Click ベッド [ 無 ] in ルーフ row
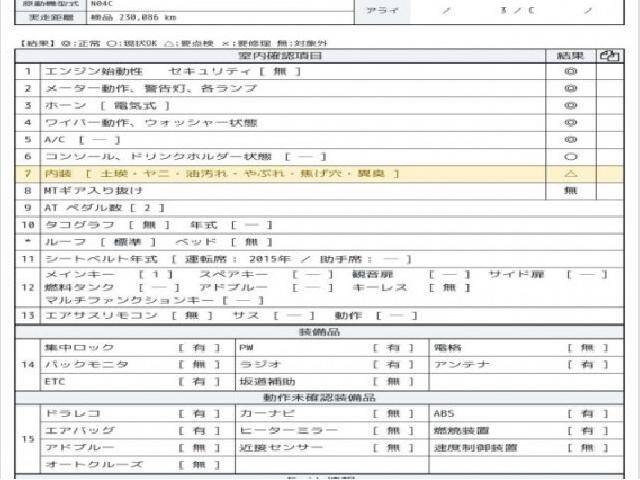This screenshot has height=480, width=640. click(224, 242)
